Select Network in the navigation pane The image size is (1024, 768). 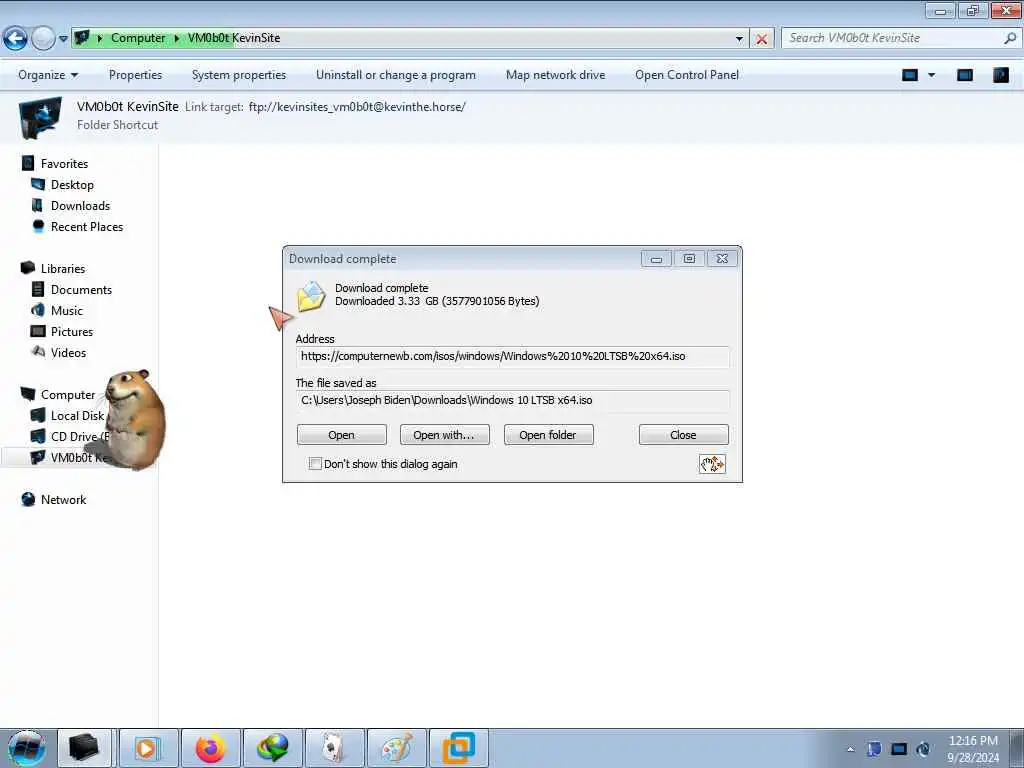point(63,500)
